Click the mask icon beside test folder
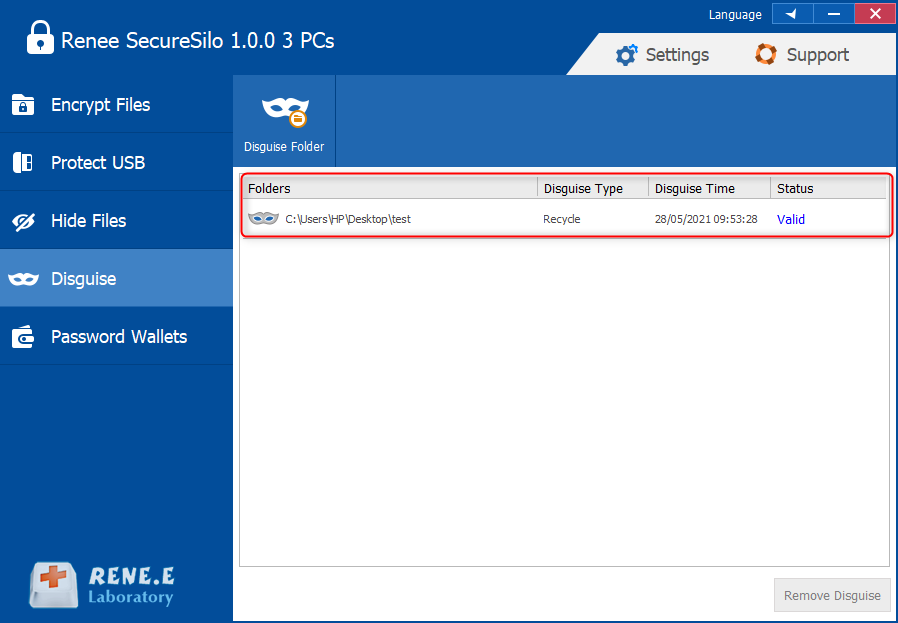Image resolution: width=898 pixels, height=623 pixels. (263, 219)
